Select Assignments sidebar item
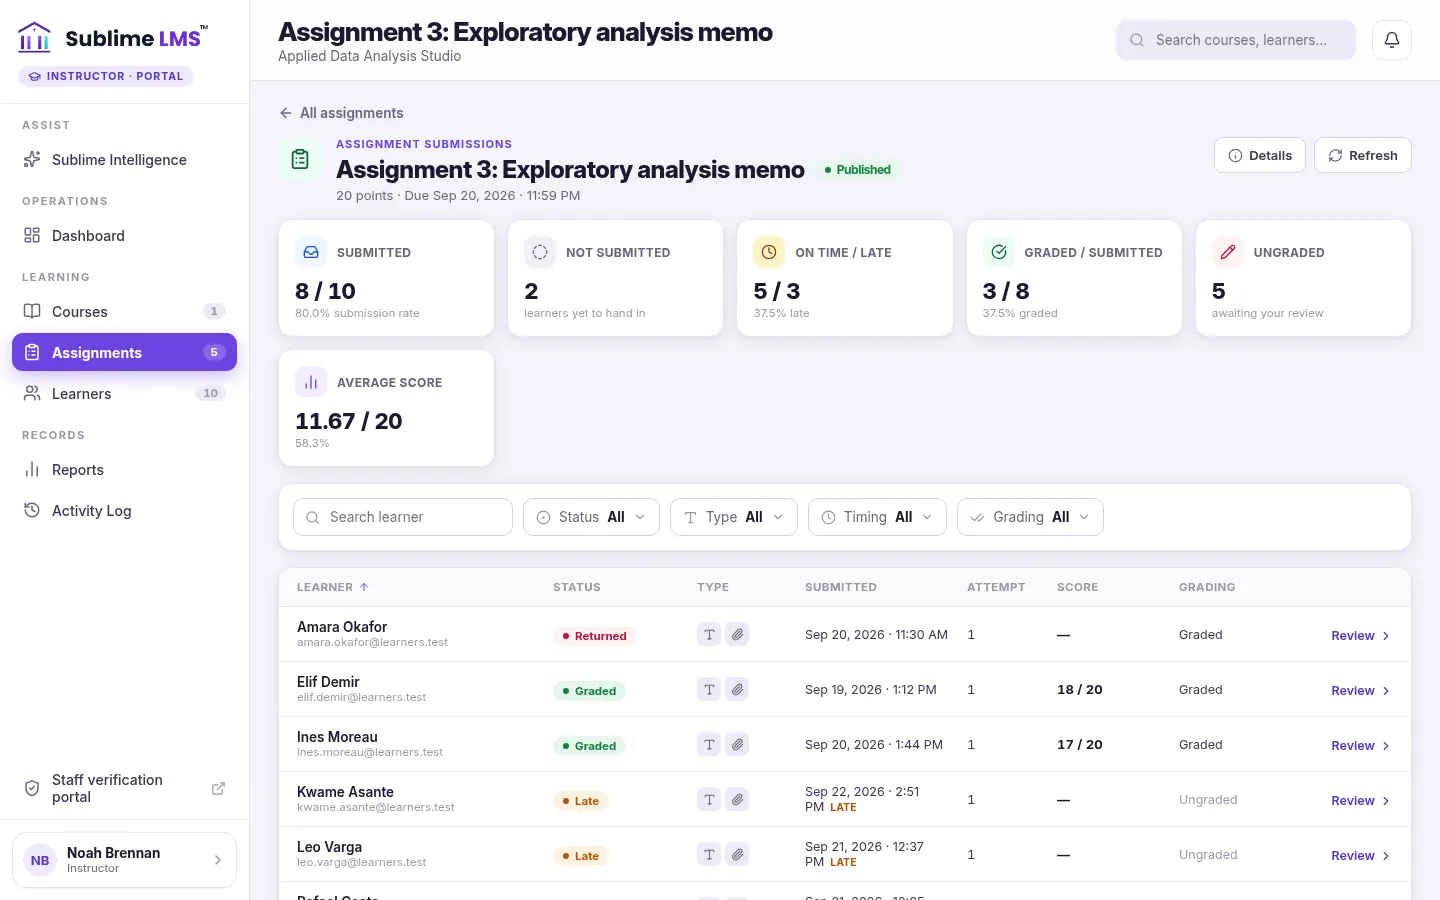This screenshot has width=1440, height=900. point(124,352)
